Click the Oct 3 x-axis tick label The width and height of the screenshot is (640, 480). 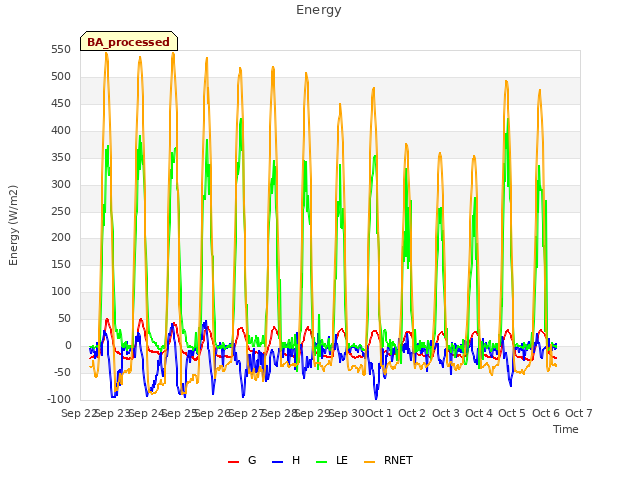(x=445, y=413)
